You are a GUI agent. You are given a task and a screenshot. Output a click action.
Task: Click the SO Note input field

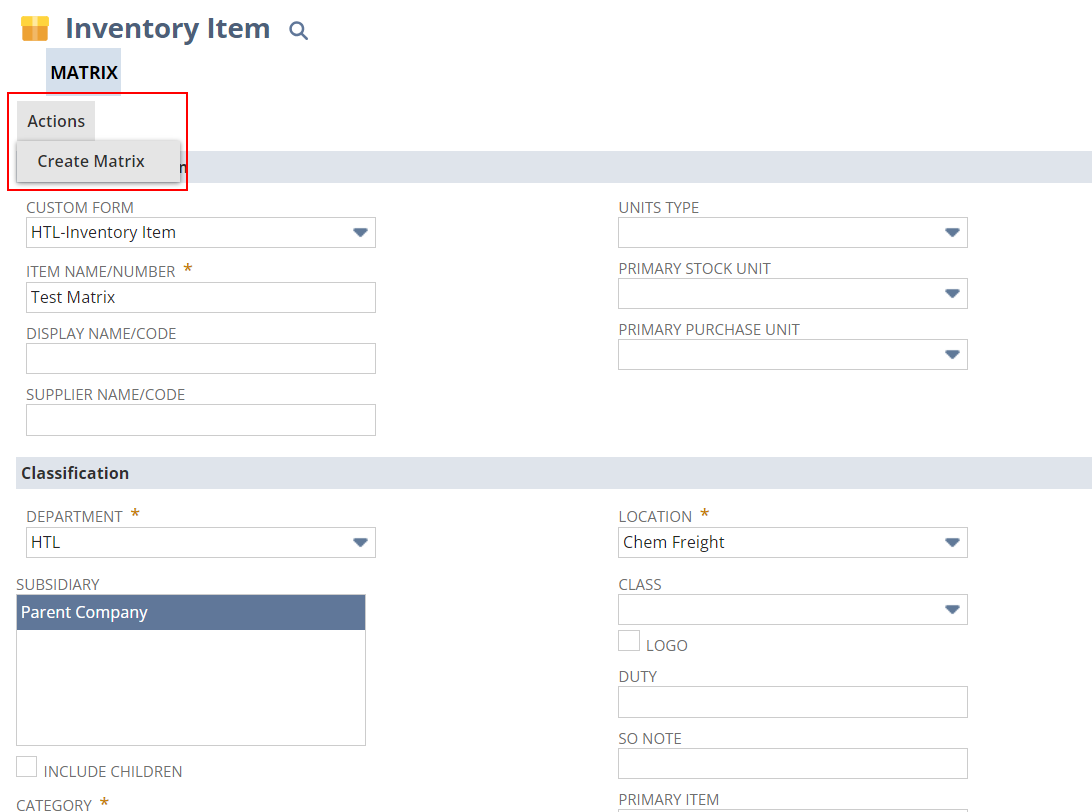[792, 764]
